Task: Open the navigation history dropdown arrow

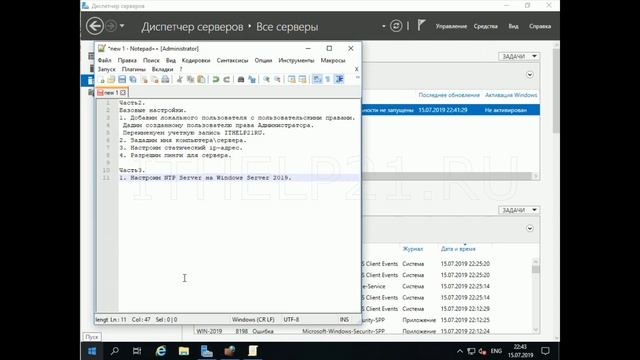Action: coord(122,26)
